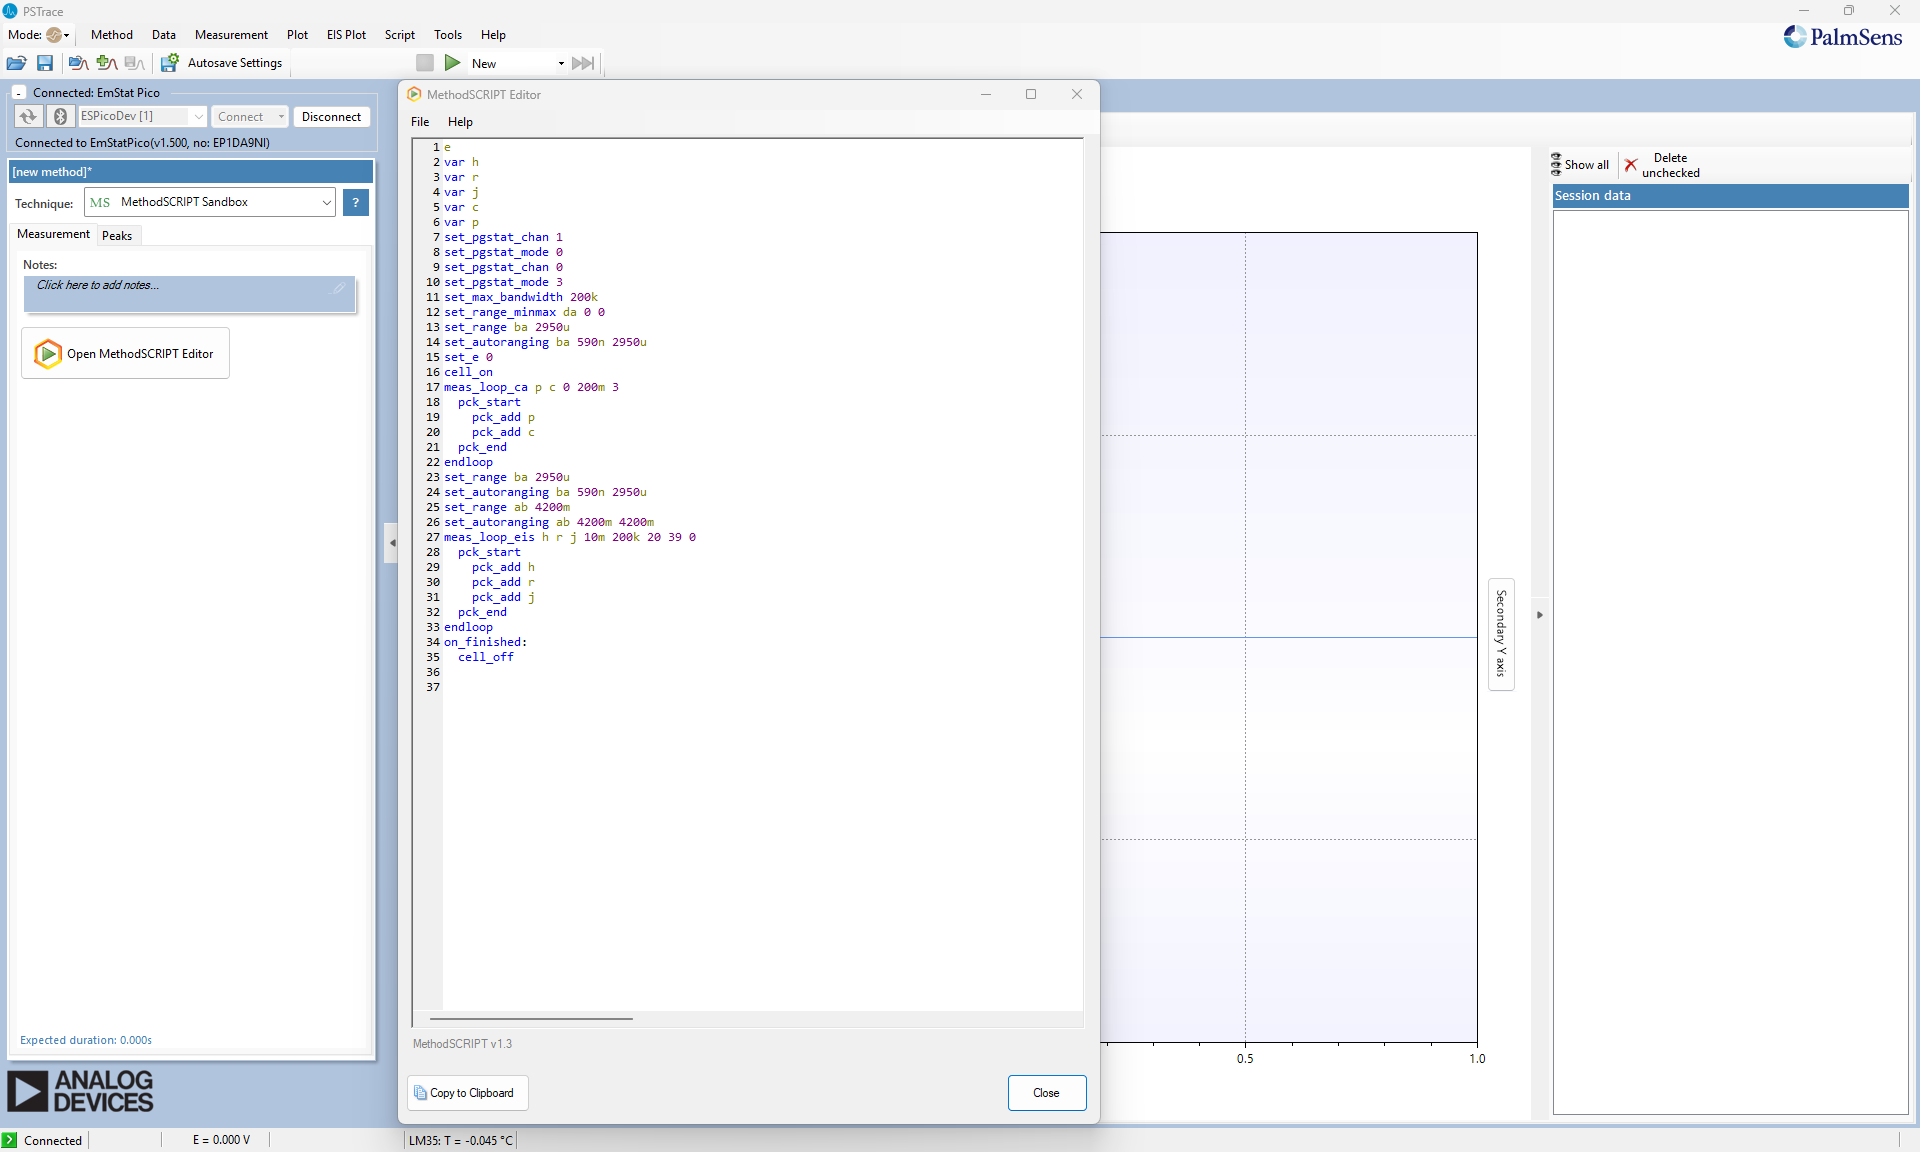This screenshot has width=1920, height=1152.
Task: Open the Script menu
Action: [x=399, y=34]
